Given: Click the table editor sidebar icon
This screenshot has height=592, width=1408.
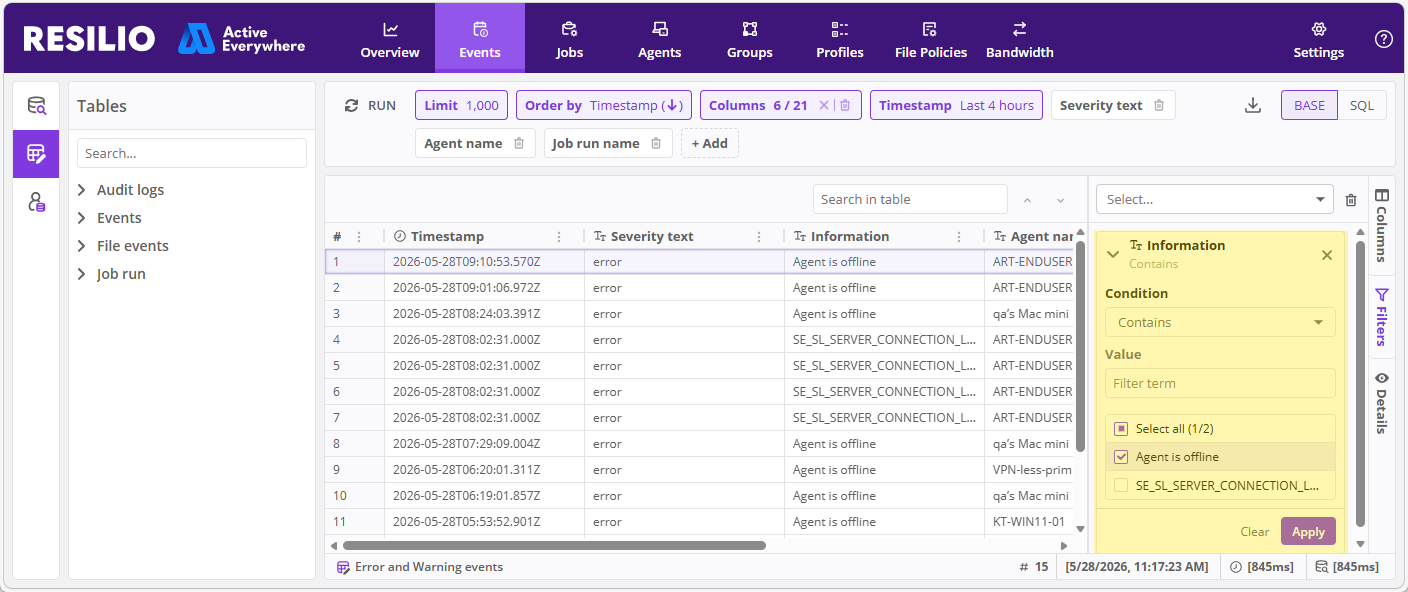Looking at the screenshot, I should pos(36,154).
